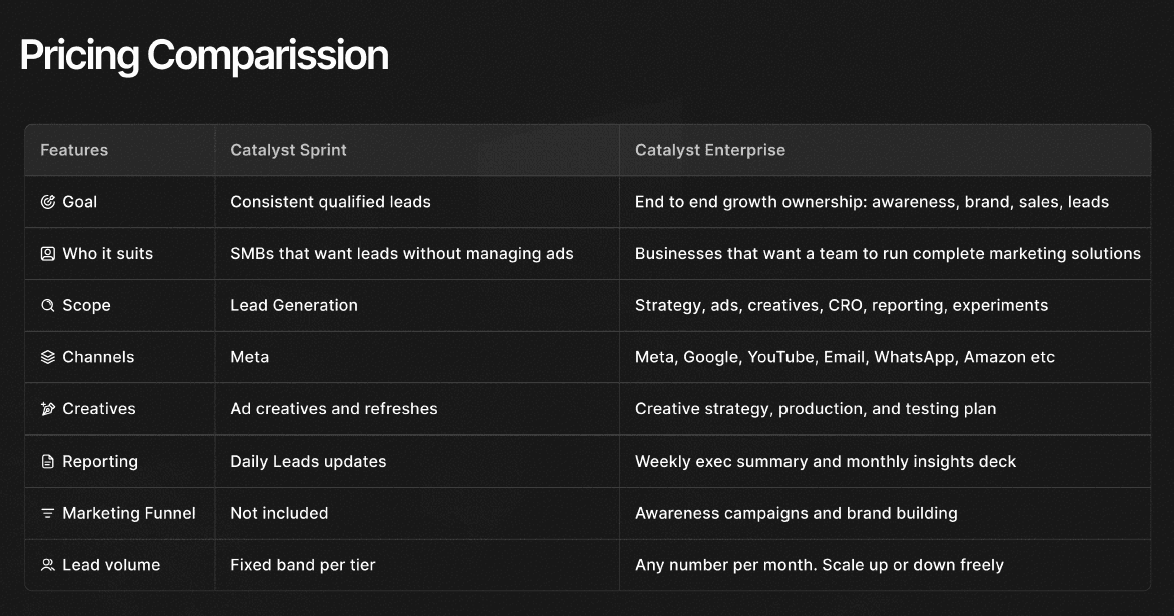Click "Daily Leads updates" reporting cell
1174x616 pixels.
pos(308,461)
